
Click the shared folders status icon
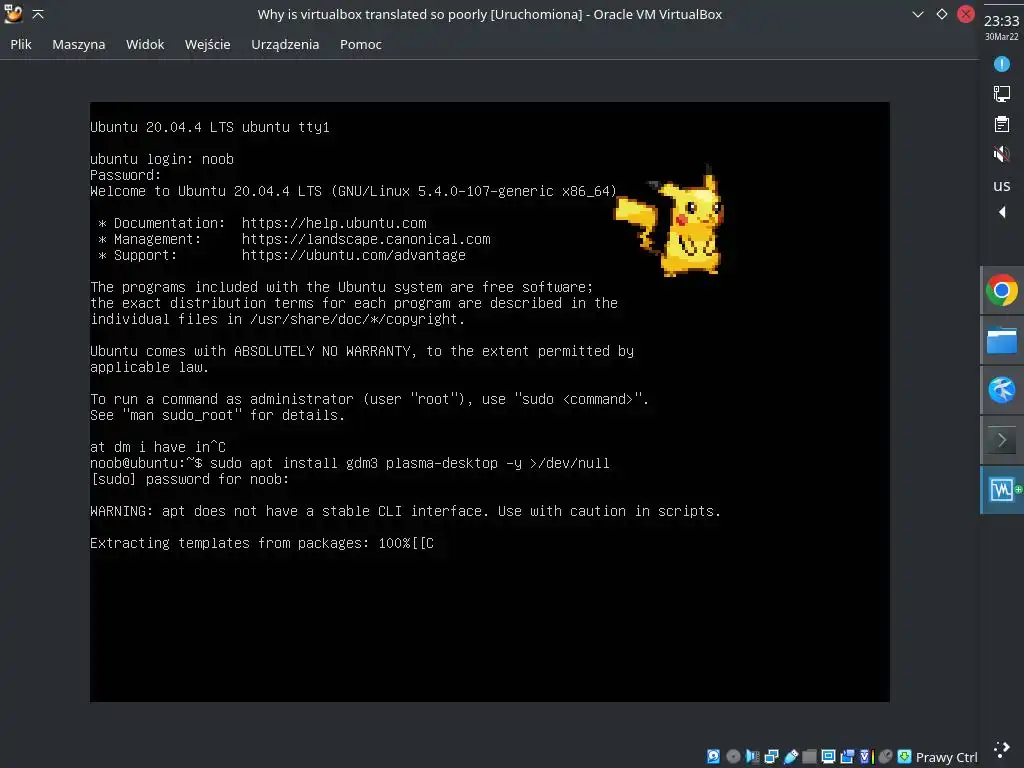pyautogui.click(x=809, y=757)
